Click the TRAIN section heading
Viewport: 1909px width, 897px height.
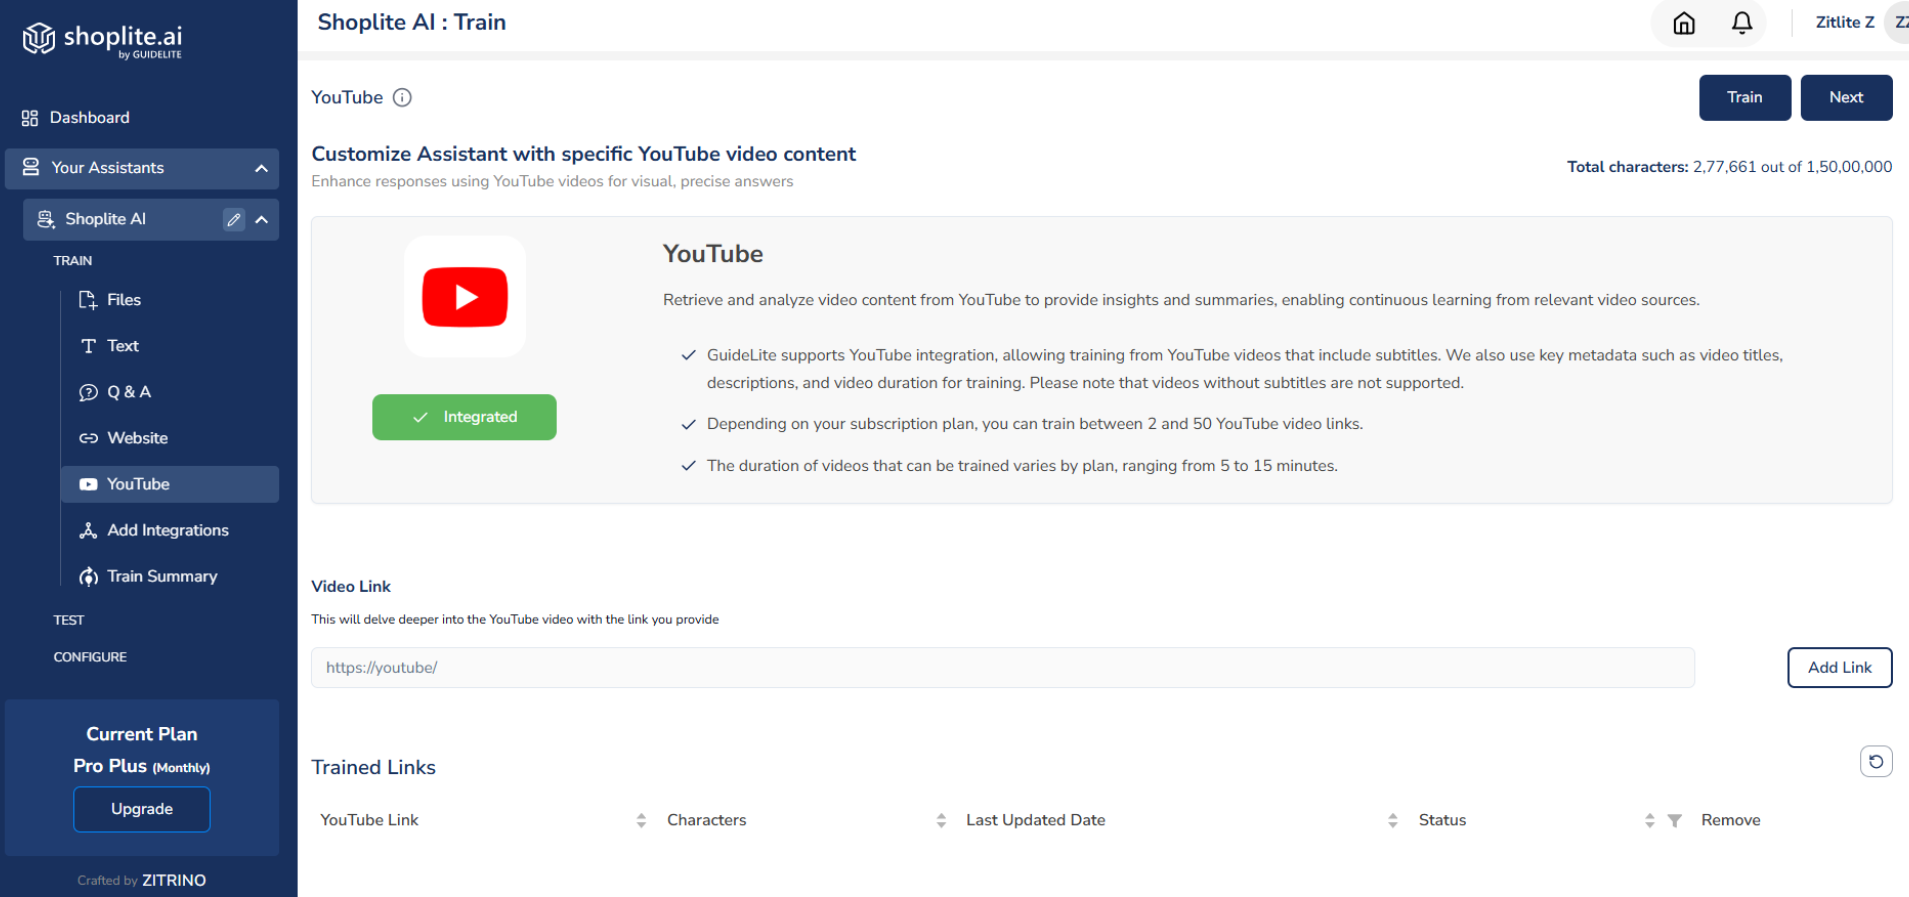point(73,261)
